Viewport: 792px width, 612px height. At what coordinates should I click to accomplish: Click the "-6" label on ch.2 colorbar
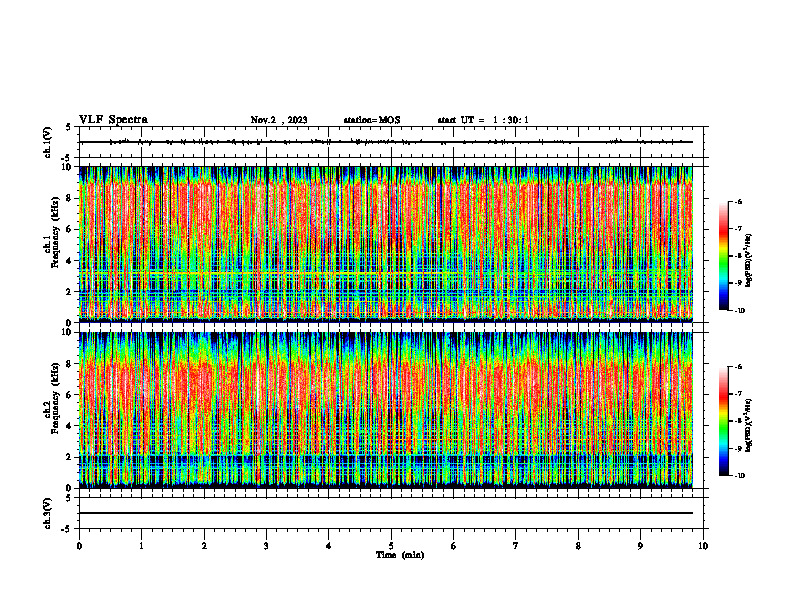coord(739,367)
